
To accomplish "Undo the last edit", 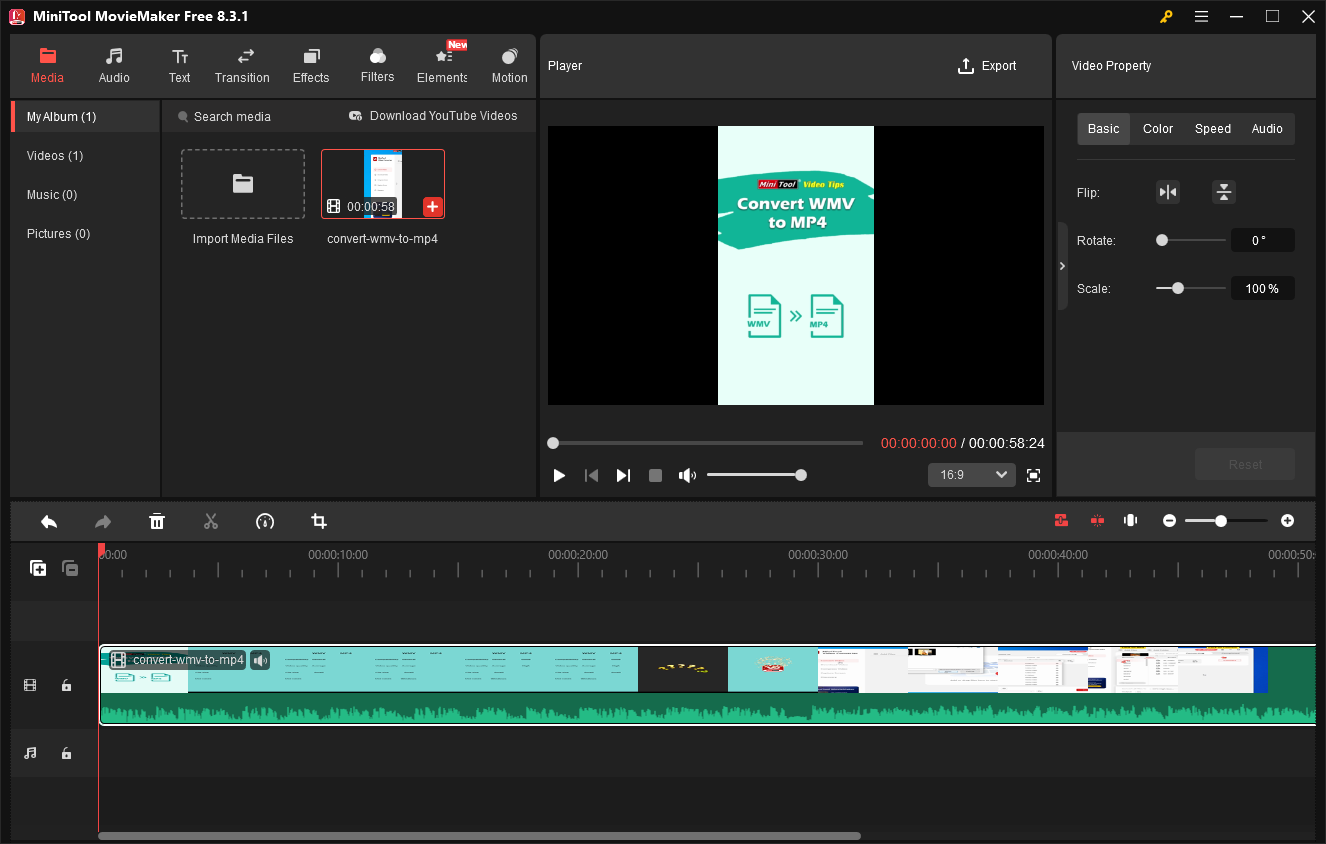I will click(x=48, y=521).
